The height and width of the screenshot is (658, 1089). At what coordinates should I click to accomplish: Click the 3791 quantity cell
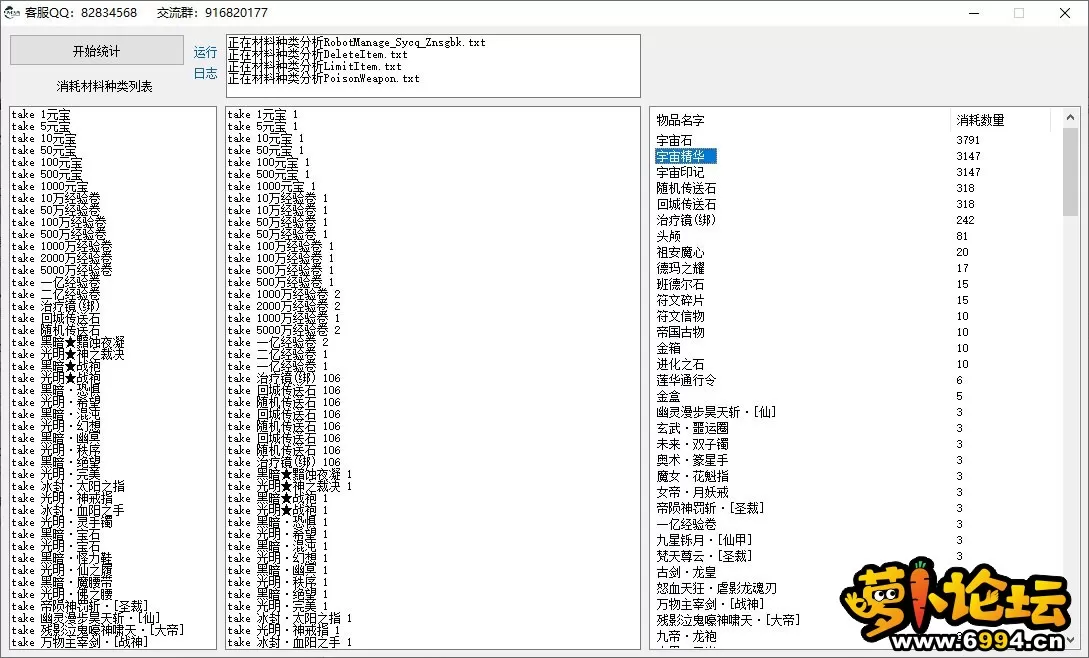pos(968,140)
